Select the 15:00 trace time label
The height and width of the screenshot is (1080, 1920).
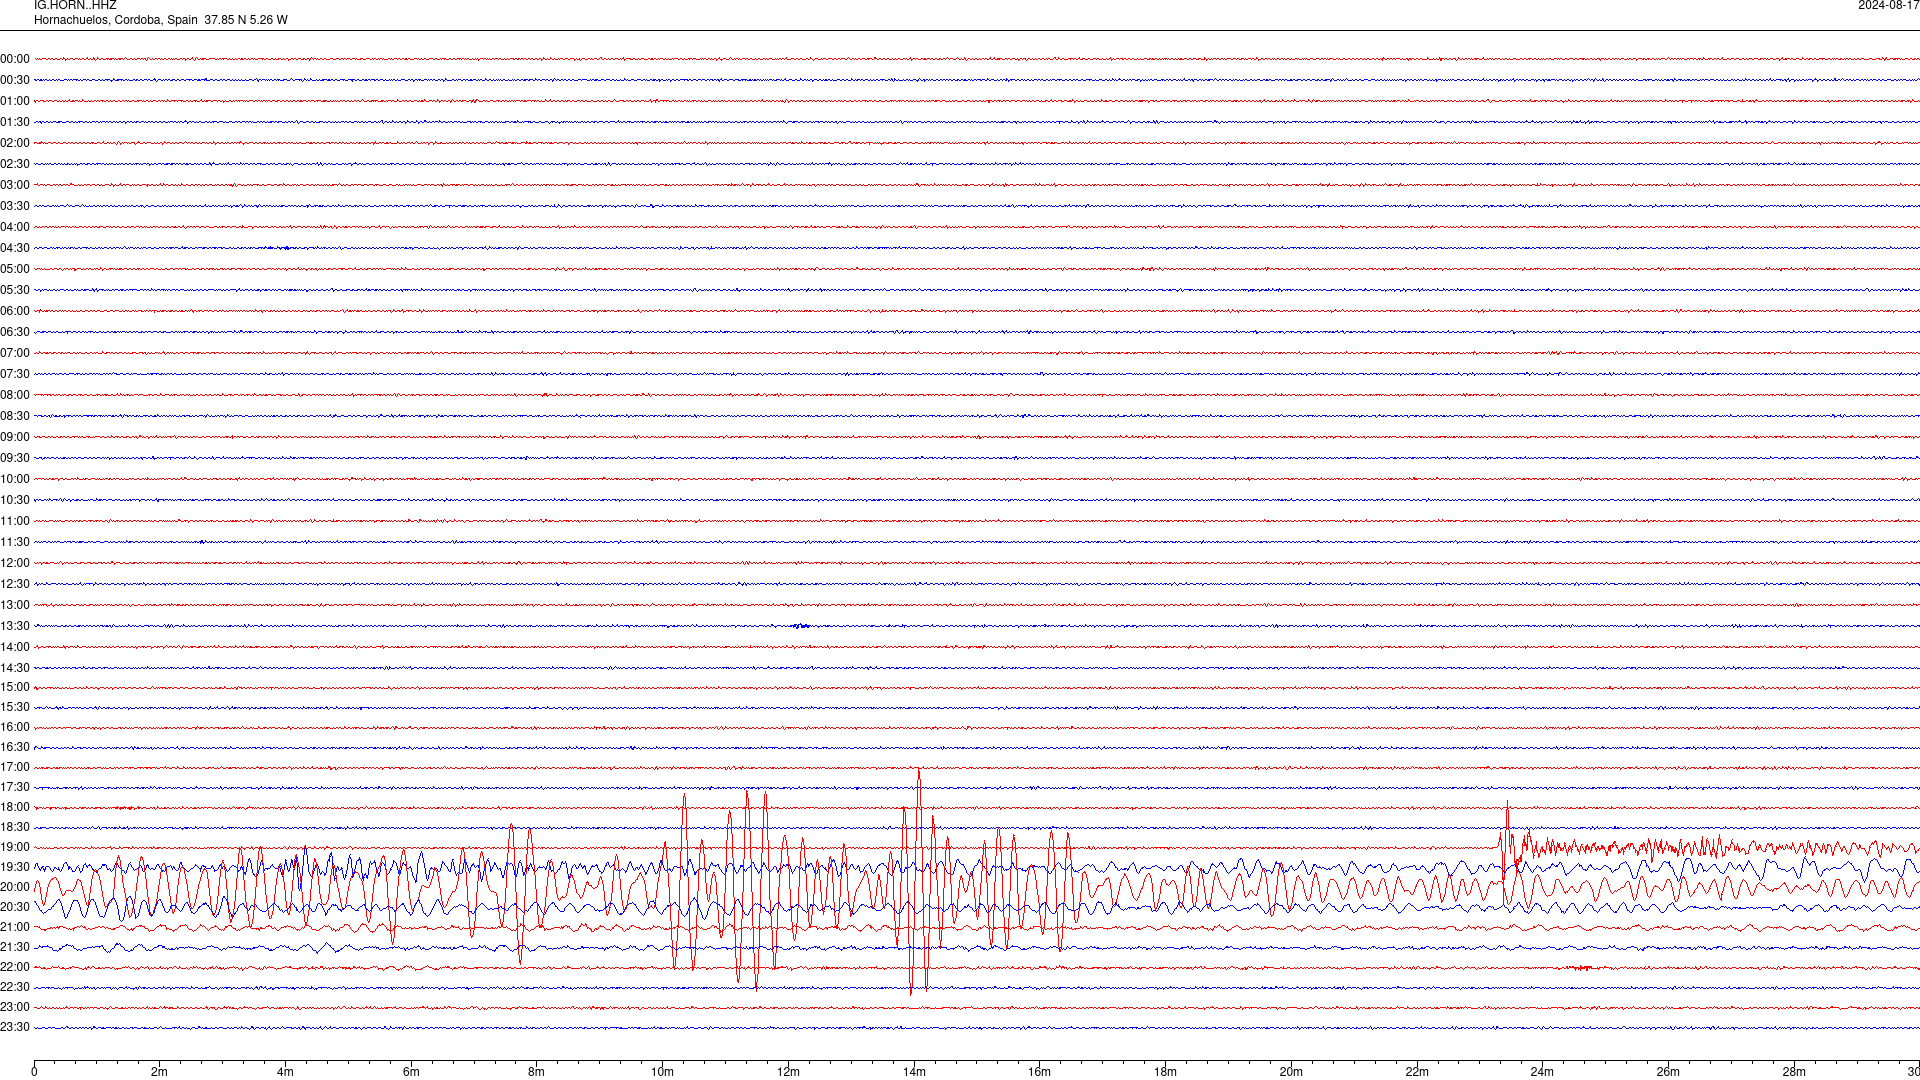click(15, 687)
